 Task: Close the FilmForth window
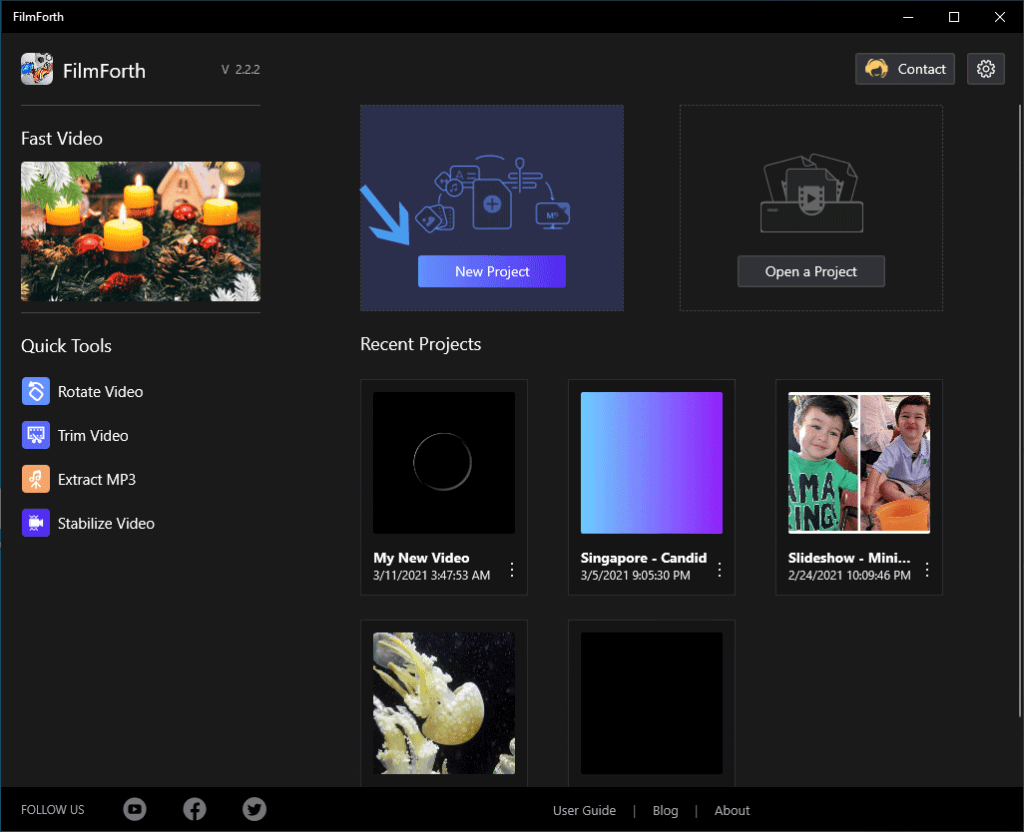999,17
